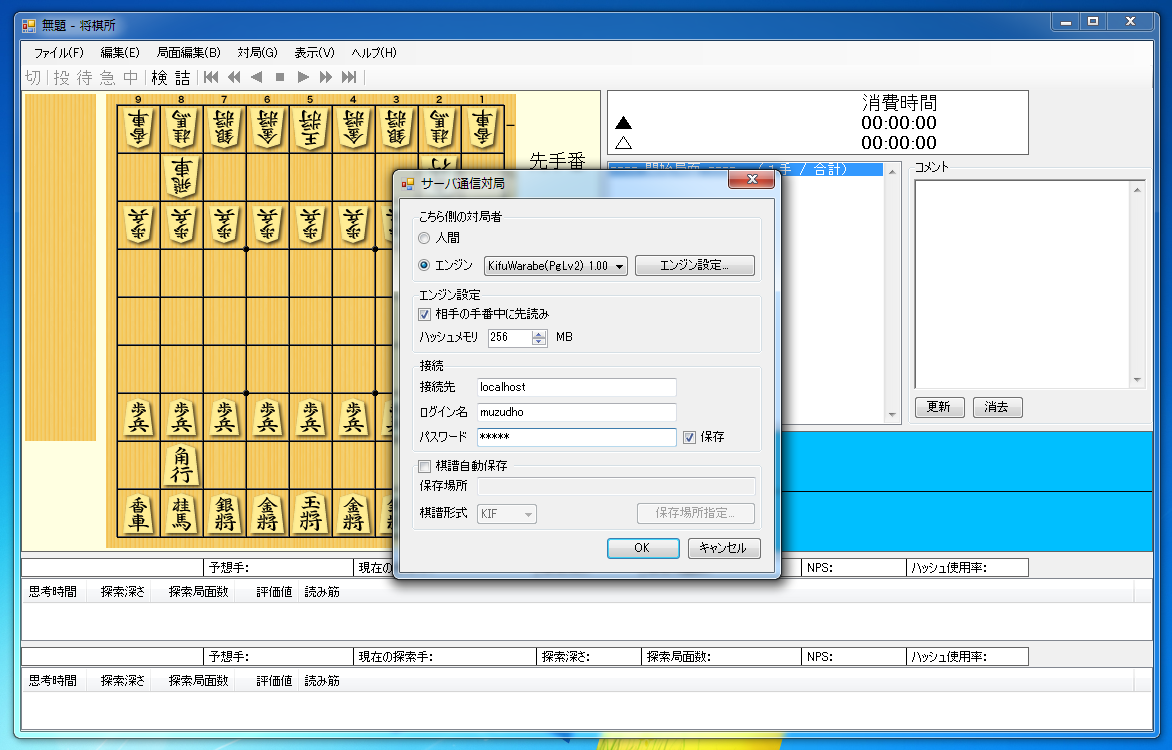Click the rewind several moves icon
Viewport: 1172px width, 750px height.
[x=234, y=77]
